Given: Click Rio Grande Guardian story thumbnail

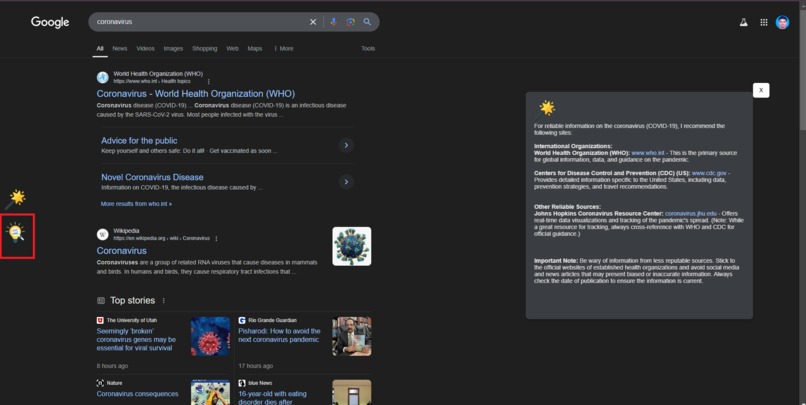Looking at the screenshot, I should (x=352, y=336).
